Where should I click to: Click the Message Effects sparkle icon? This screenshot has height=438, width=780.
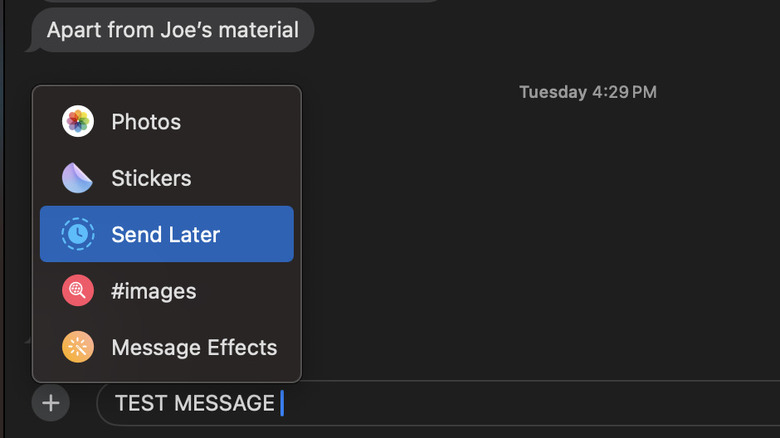point(77,348)
